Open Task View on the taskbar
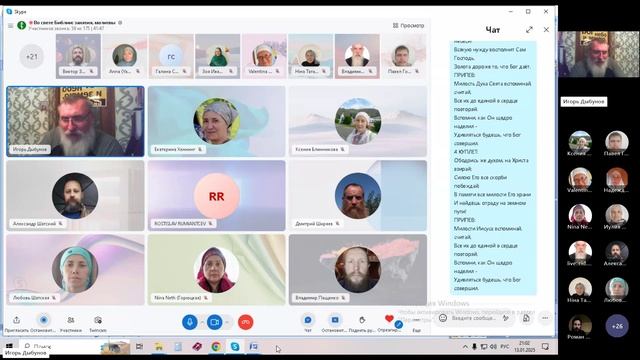640x360 pixels. (140, 347)
